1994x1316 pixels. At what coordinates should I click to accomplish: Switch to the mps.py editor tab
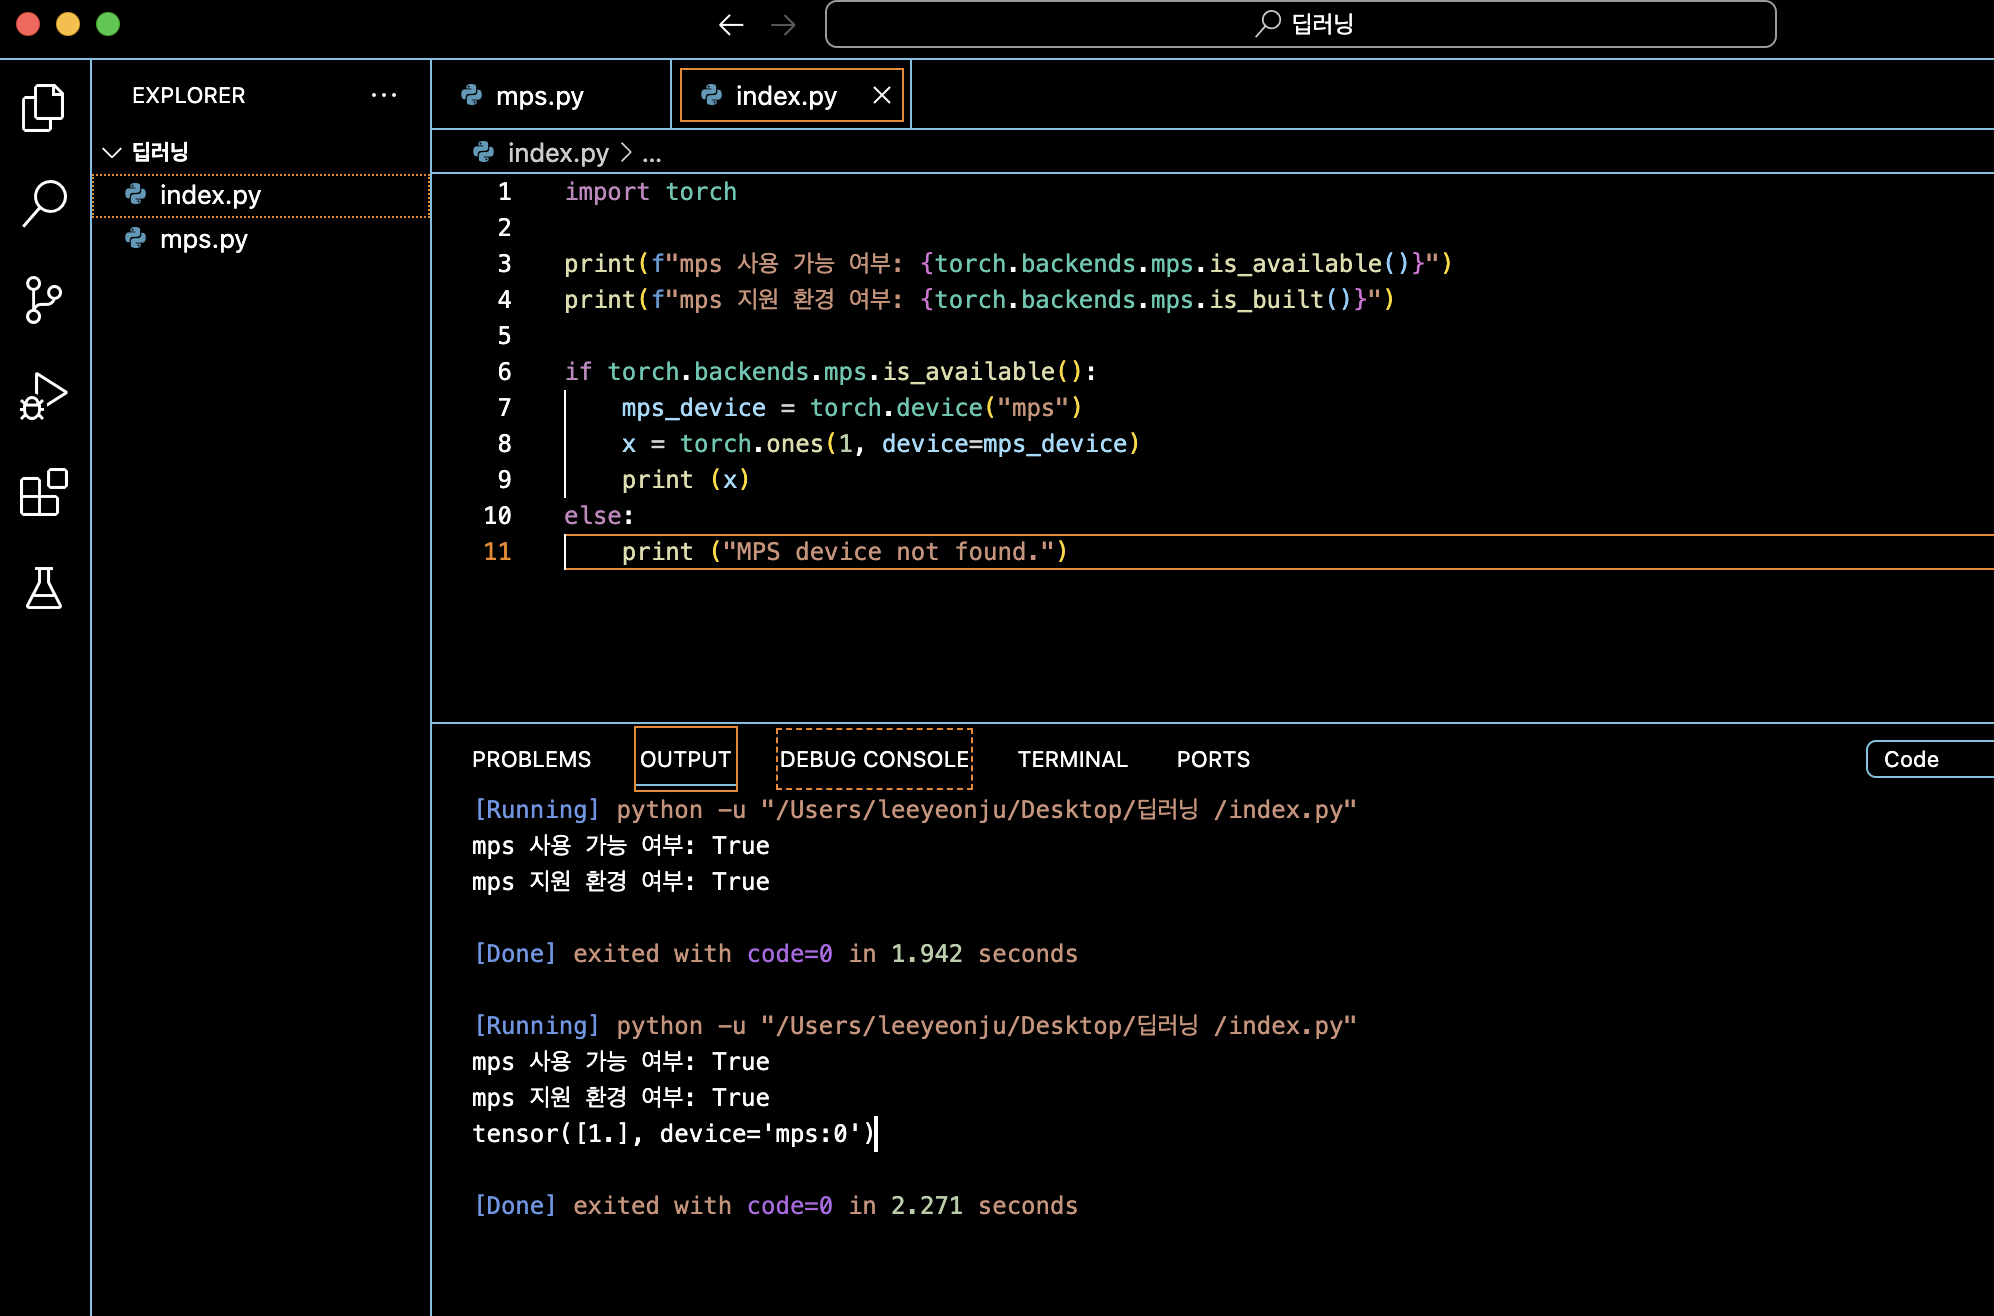(540, 96)
